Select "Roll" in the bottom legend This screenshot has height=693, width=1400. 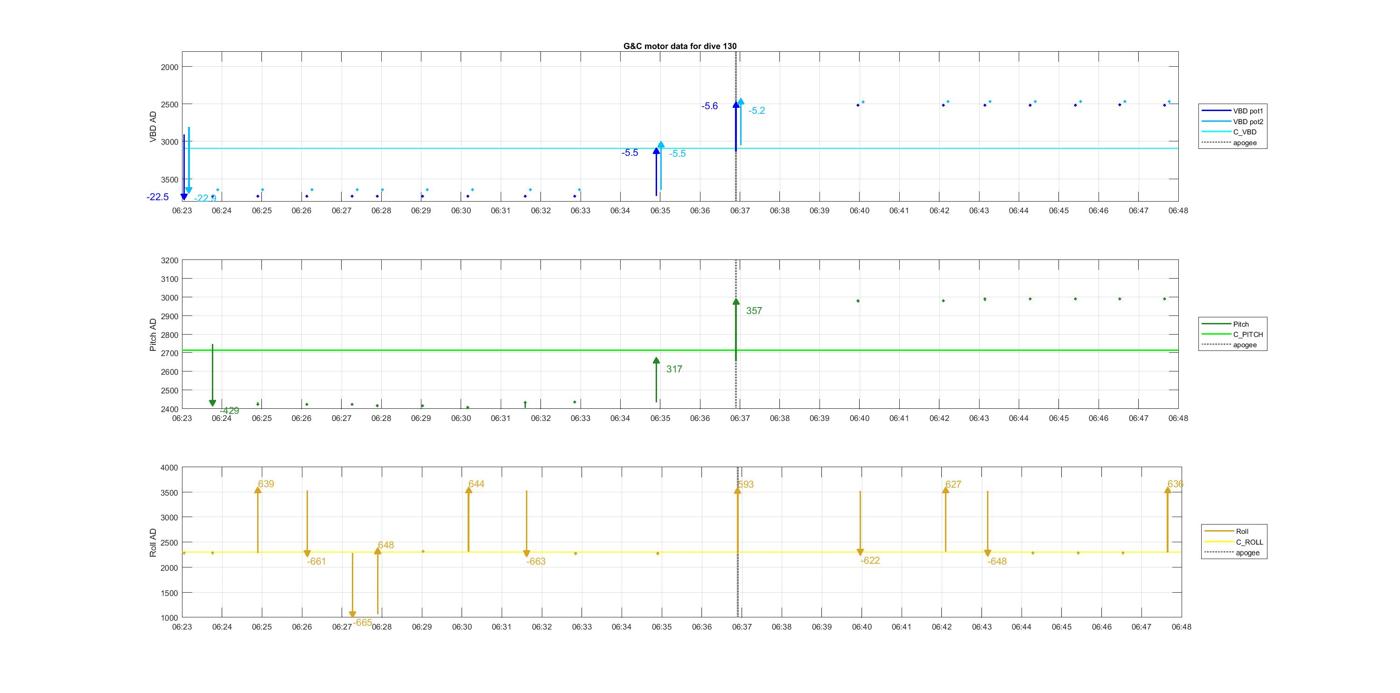click(x=1242, y=531)
